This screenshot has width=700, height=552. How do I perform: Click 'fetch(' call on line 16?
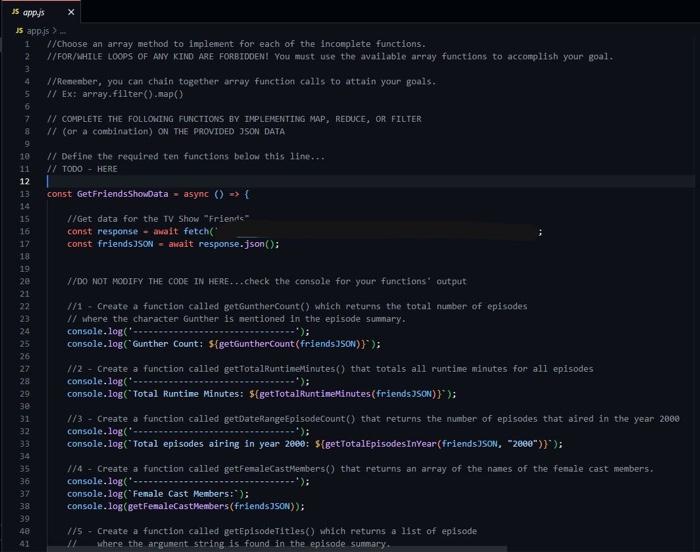(198, 231)
